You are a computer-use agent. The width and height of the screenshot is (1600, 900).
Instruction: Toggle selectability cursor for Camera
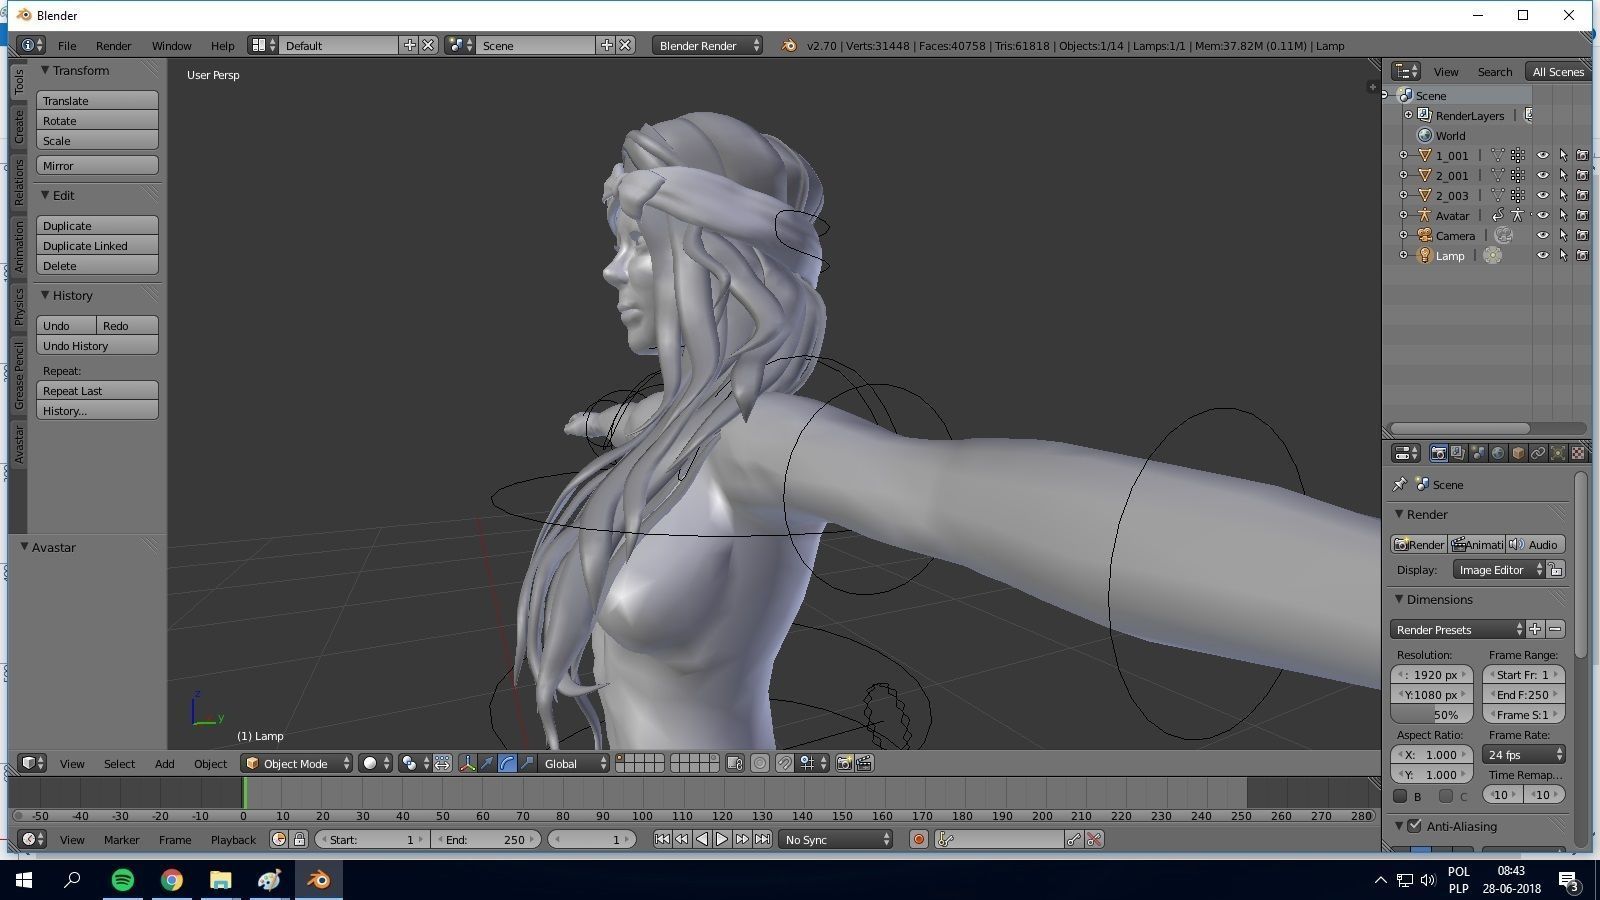coord(1563,235)
